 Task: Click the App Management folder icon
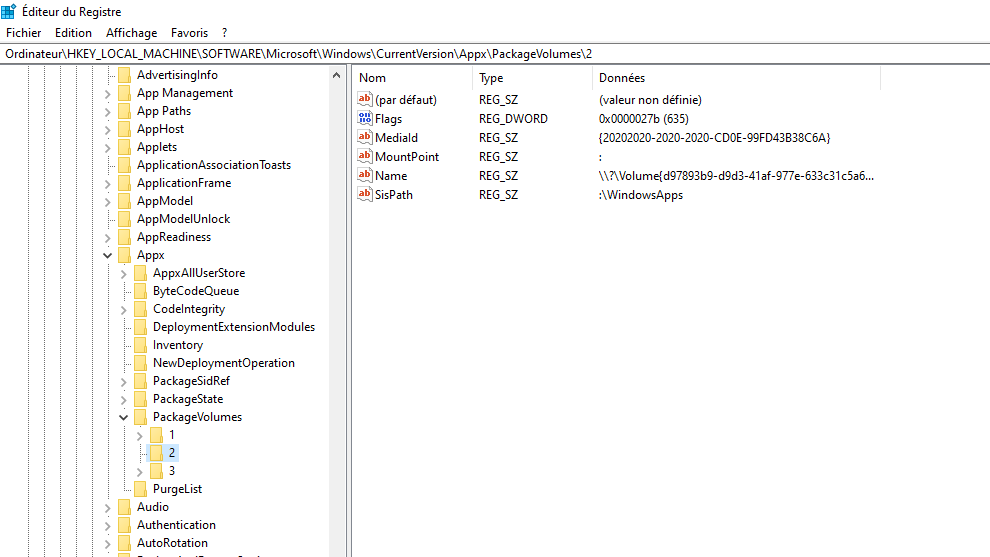pos(124,93)
